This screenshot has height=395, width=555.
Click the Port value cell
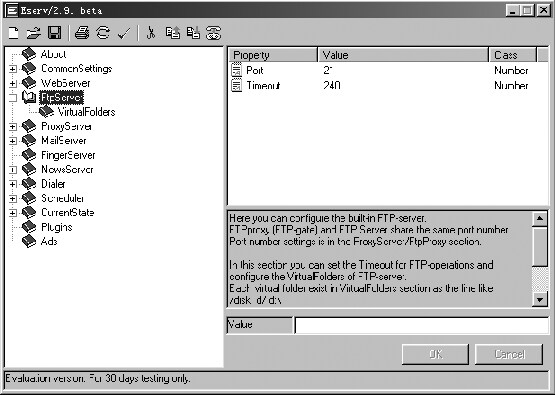328,70
